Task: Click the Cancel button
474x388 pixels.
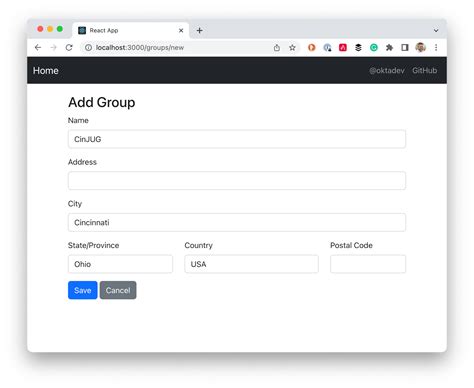Action: coord(118,290)
